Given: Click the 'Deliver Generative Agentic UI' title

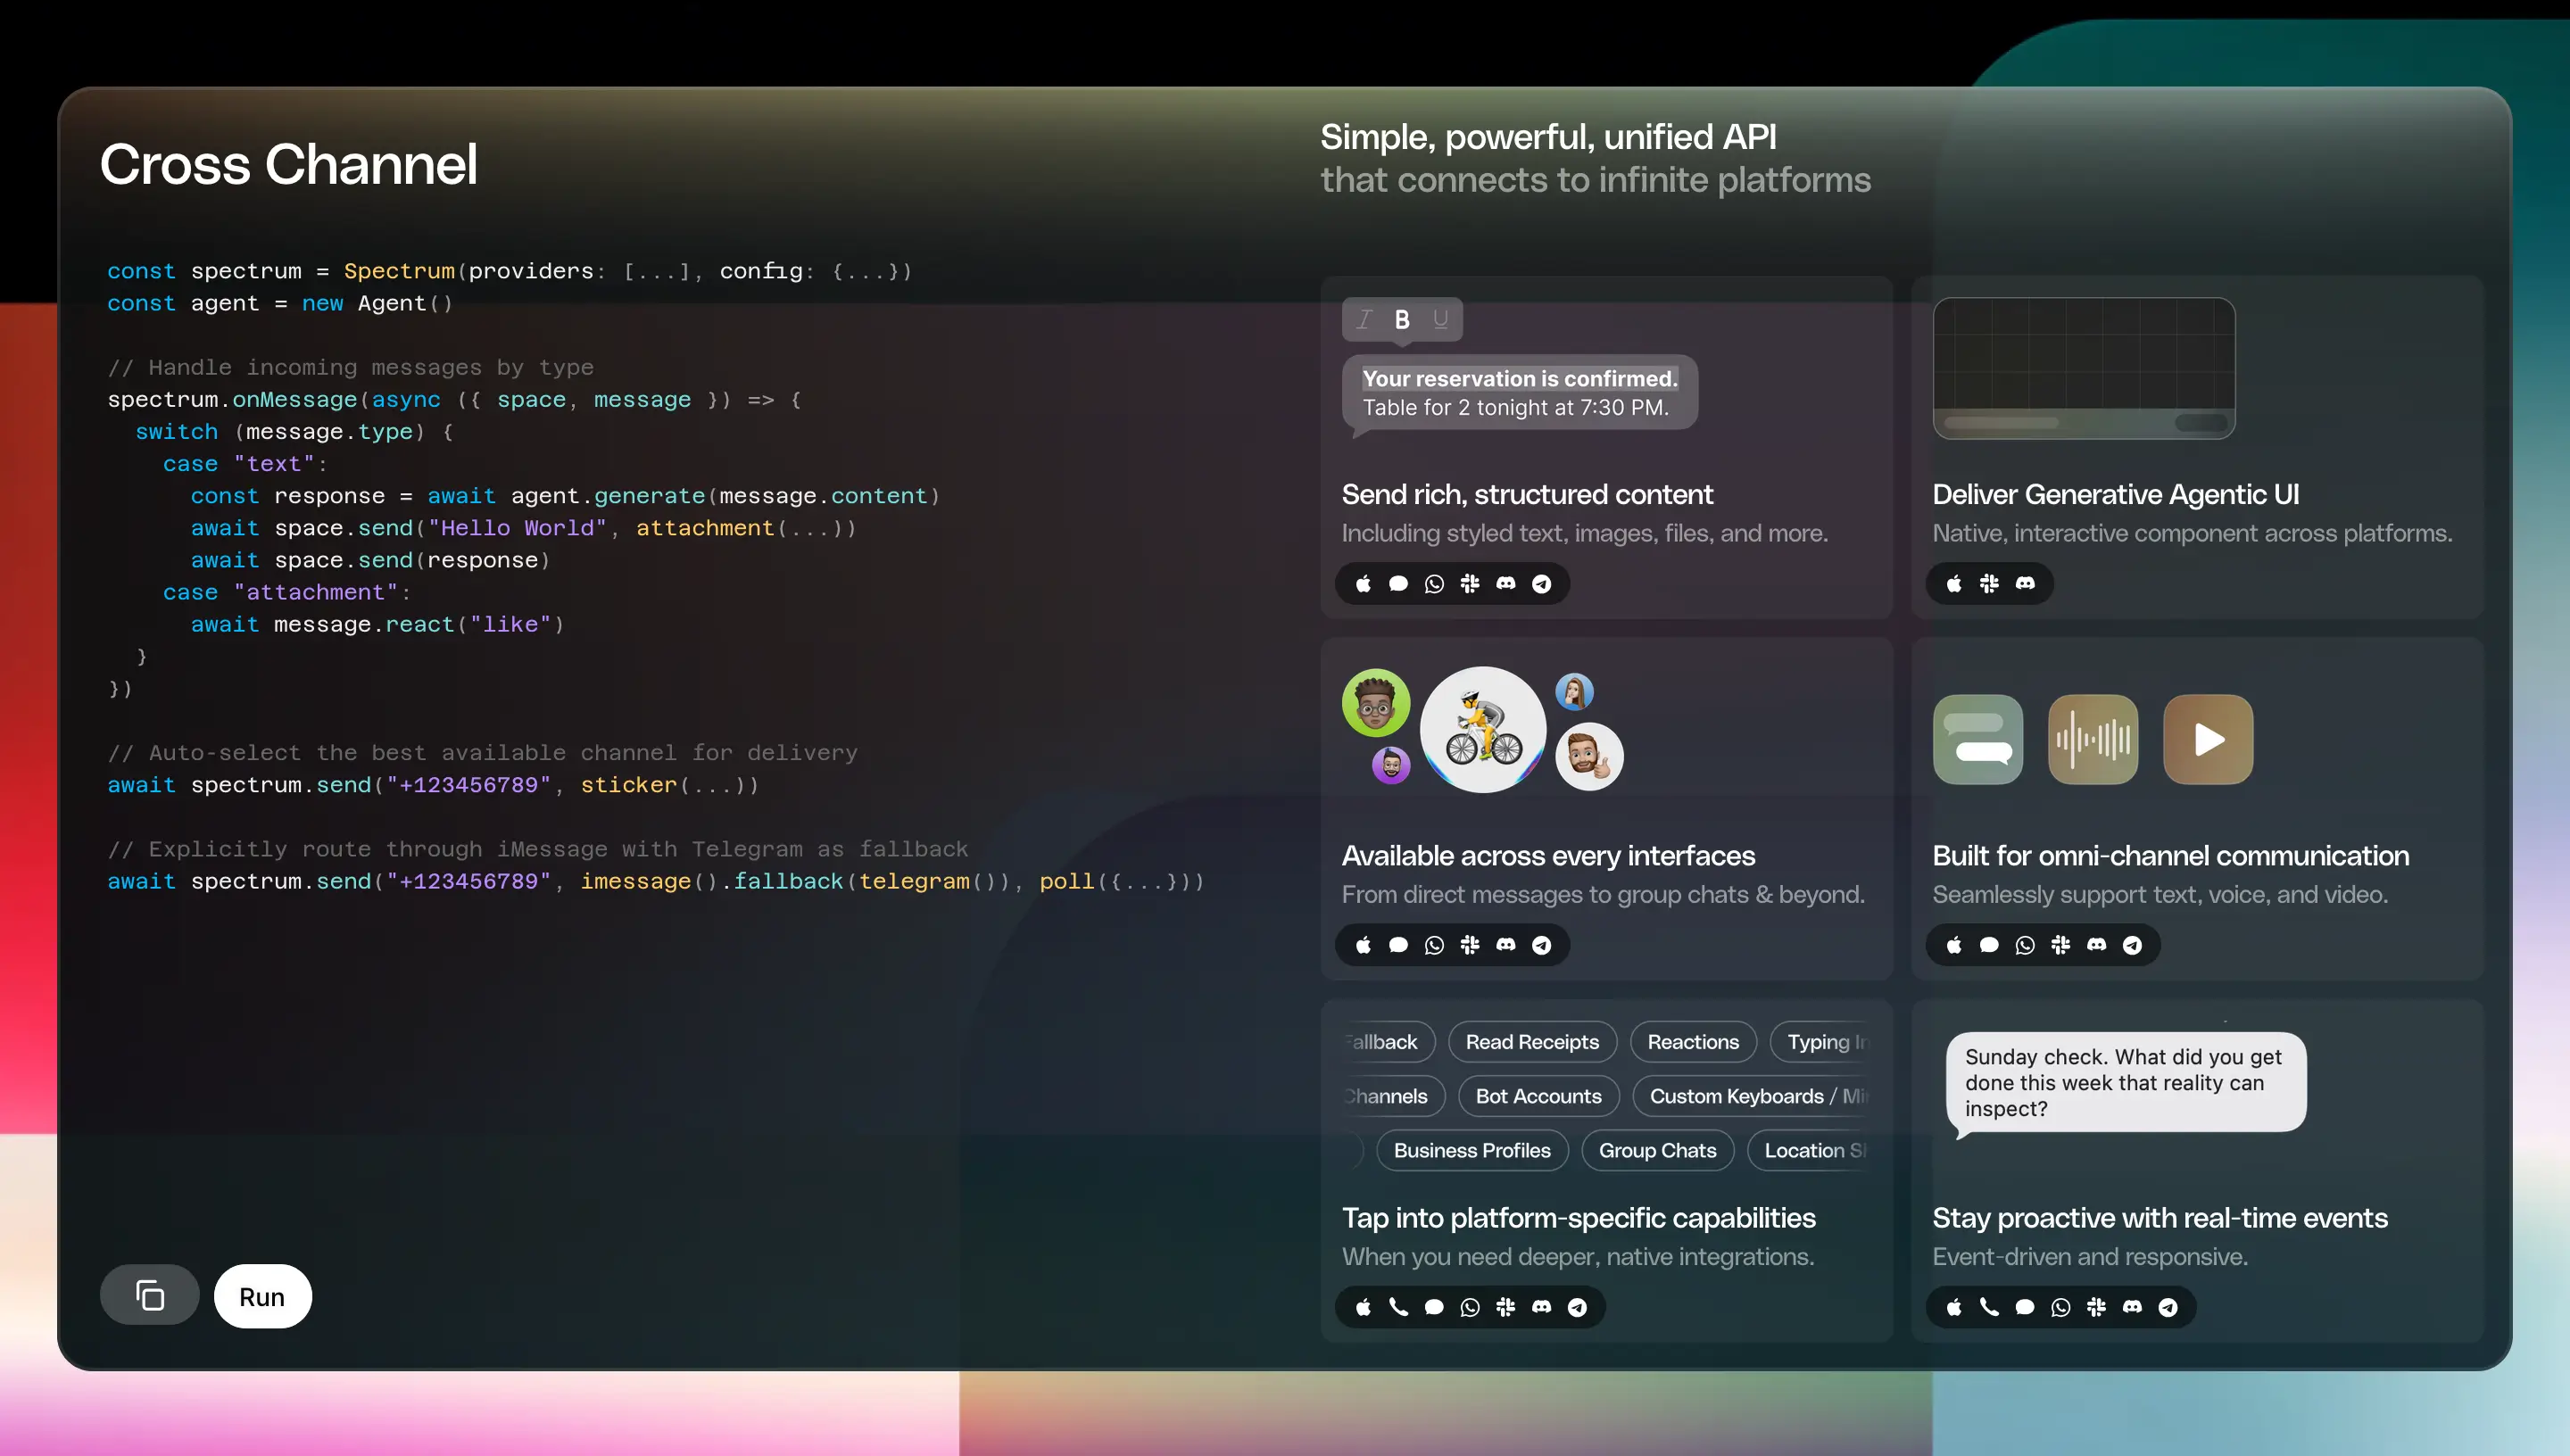Looking at the screenshot, I should 2116,494.
